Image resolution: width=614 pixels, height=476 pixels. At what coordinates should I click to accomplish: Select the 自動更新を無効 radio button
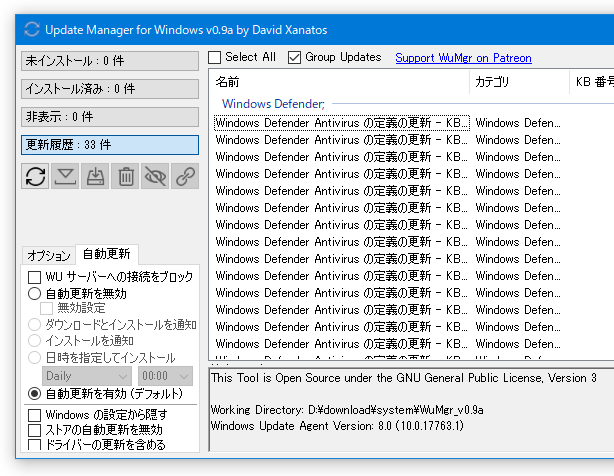[34, 294]
